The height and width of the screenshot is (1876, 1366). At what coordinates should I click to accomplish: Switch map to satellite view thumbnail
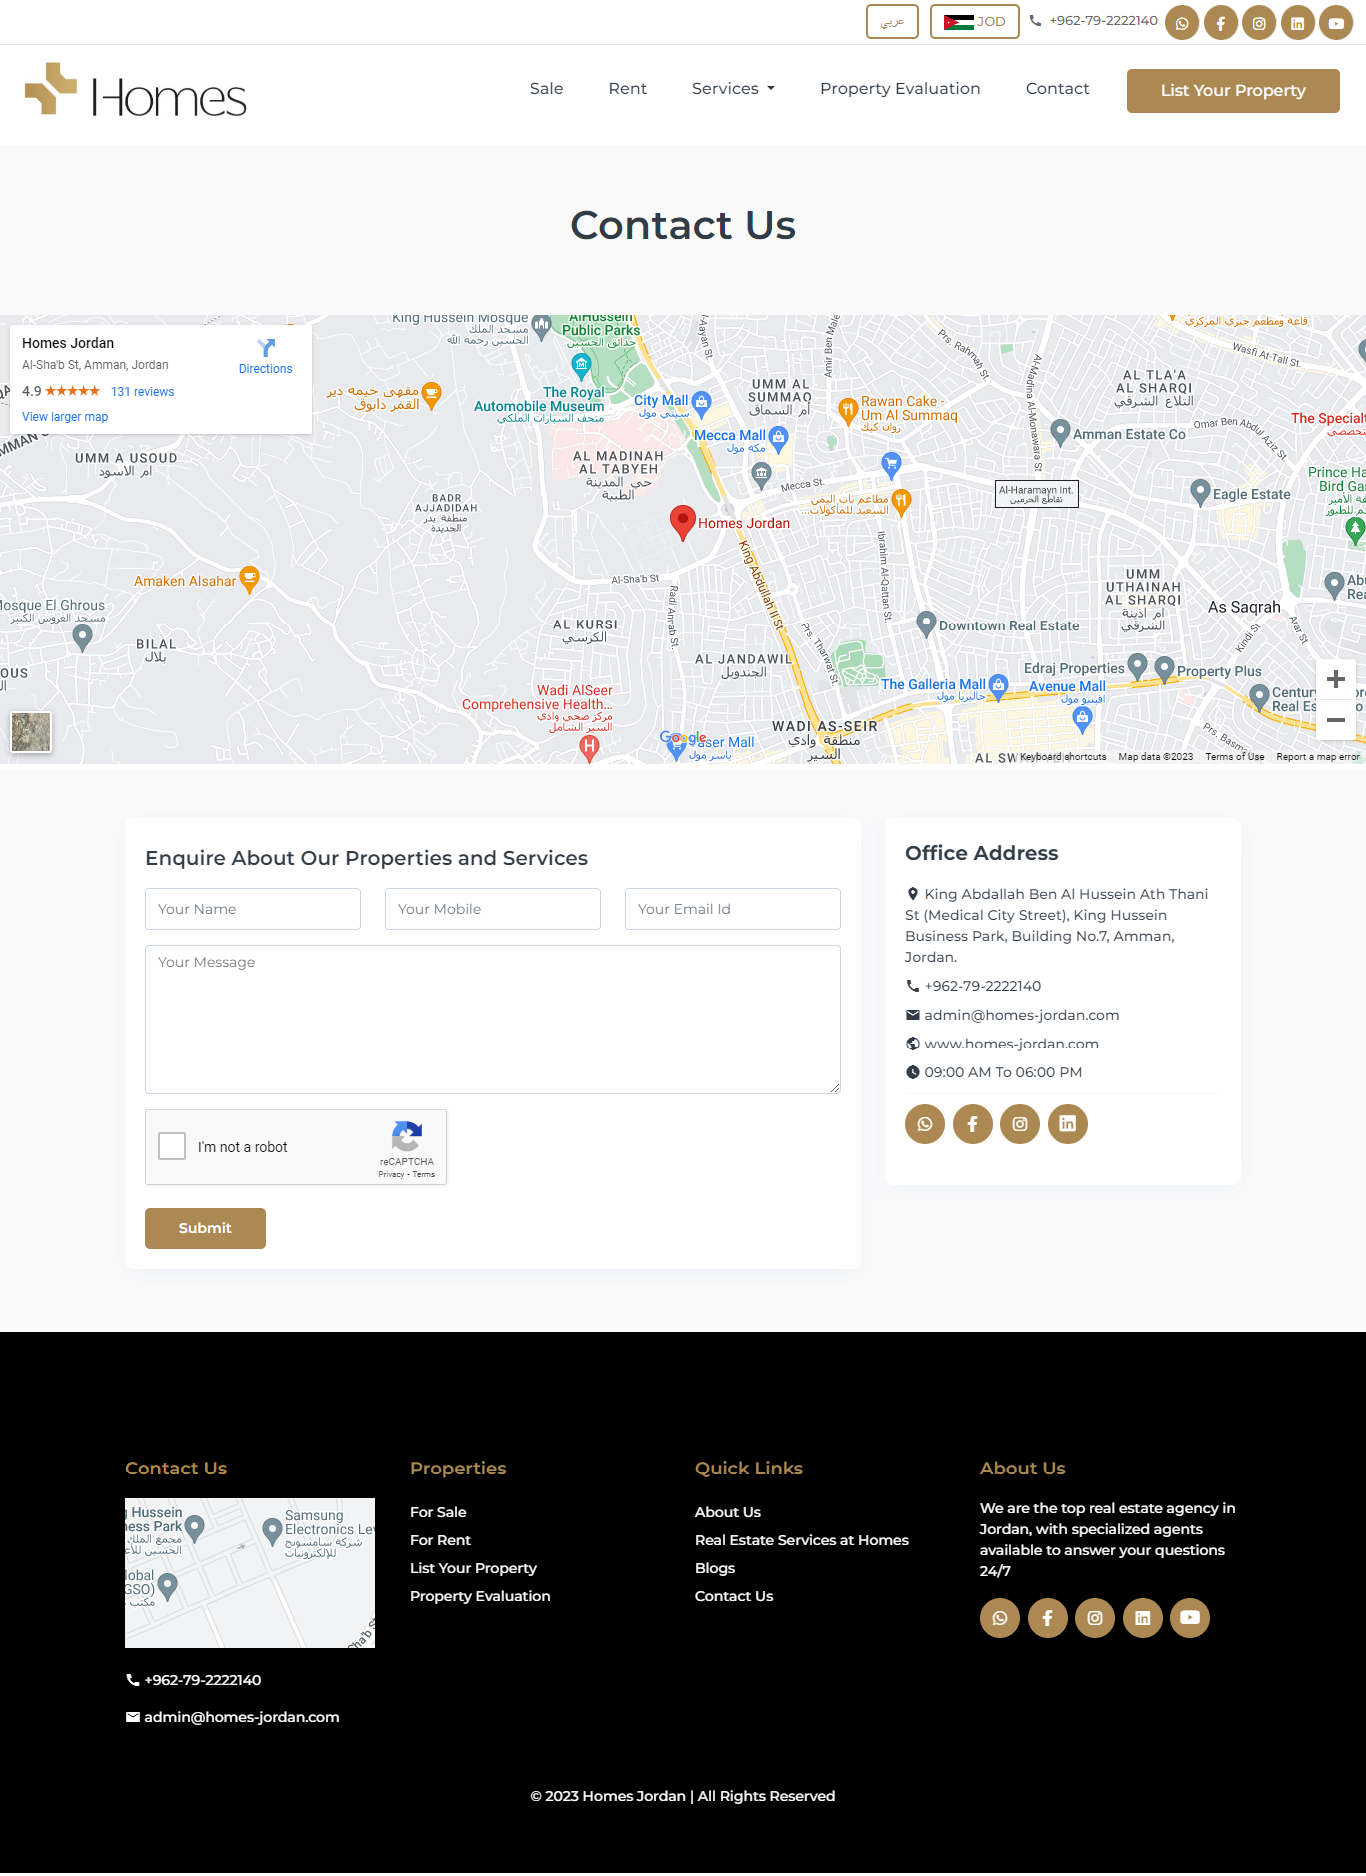point(31,732)
